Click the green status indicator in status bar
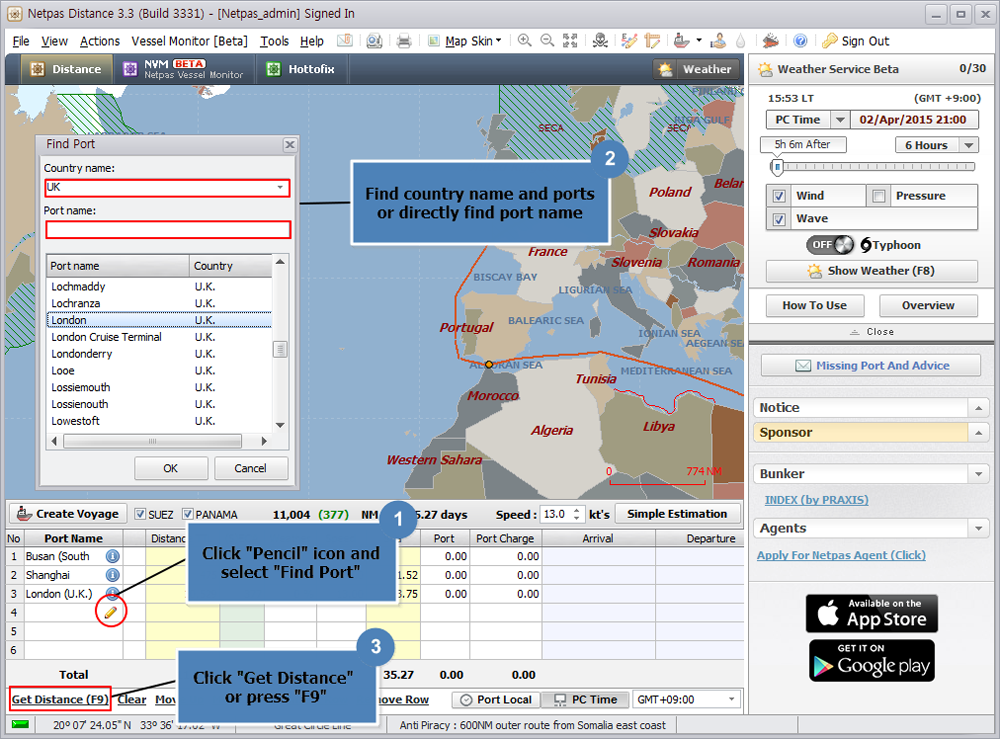This screenshot has height=739, width=1000. [20, 724]
